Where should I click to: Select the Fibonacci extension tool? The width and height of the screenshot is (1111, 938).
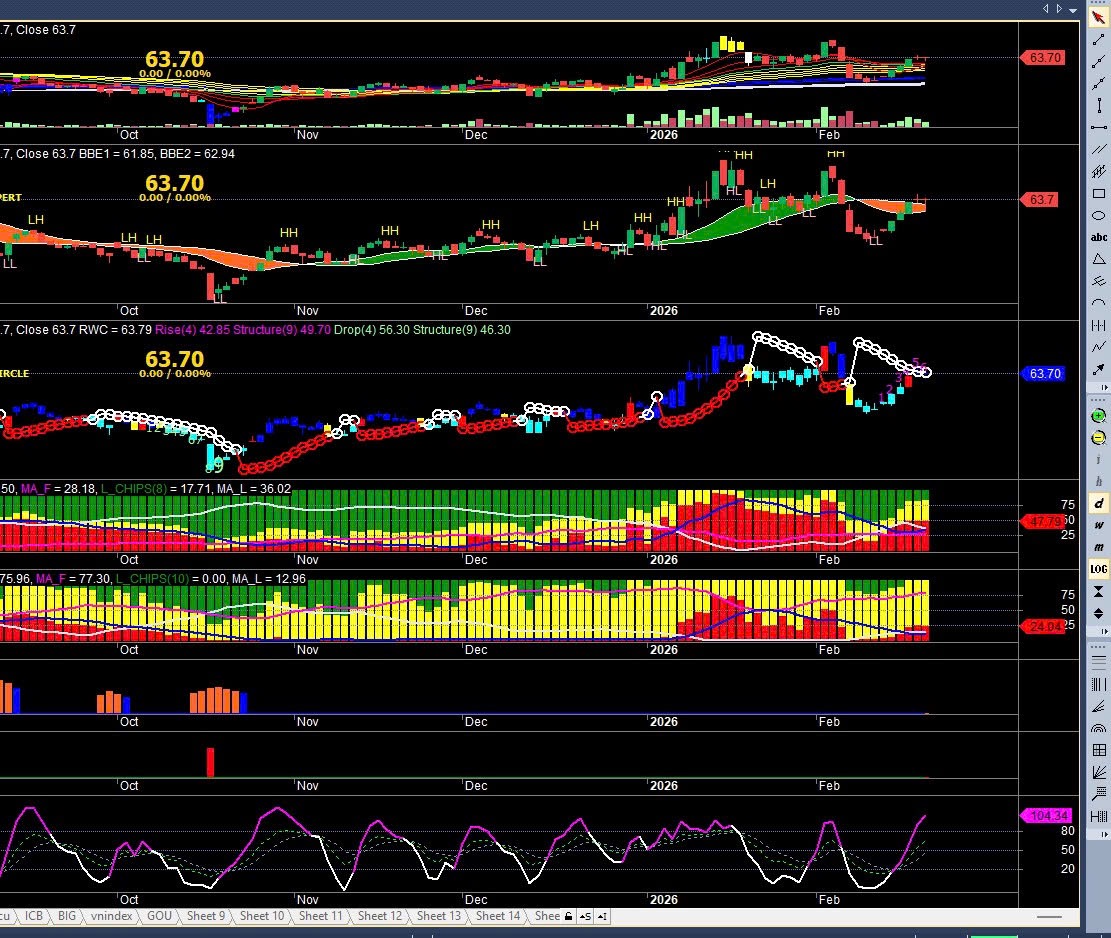(x=1098, y=793)
